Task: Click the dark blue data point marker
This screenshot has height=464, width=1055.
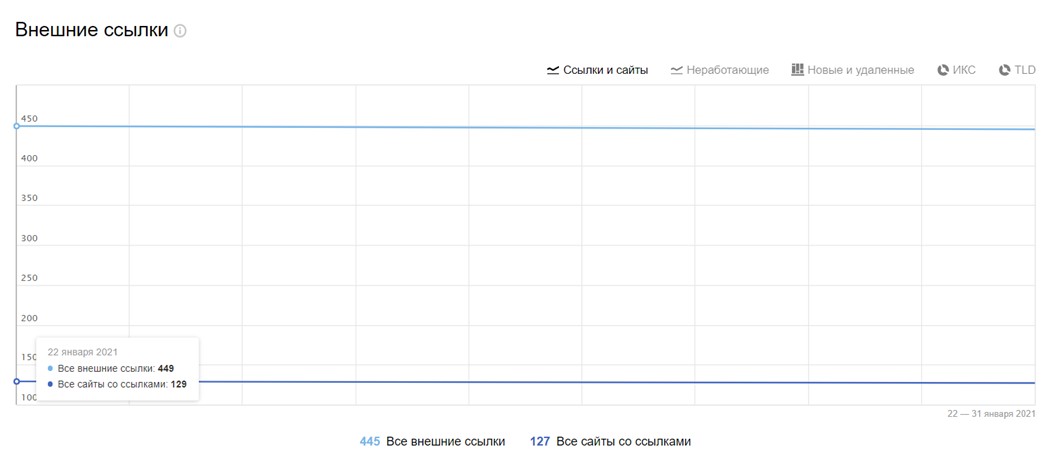Action: 17,381
